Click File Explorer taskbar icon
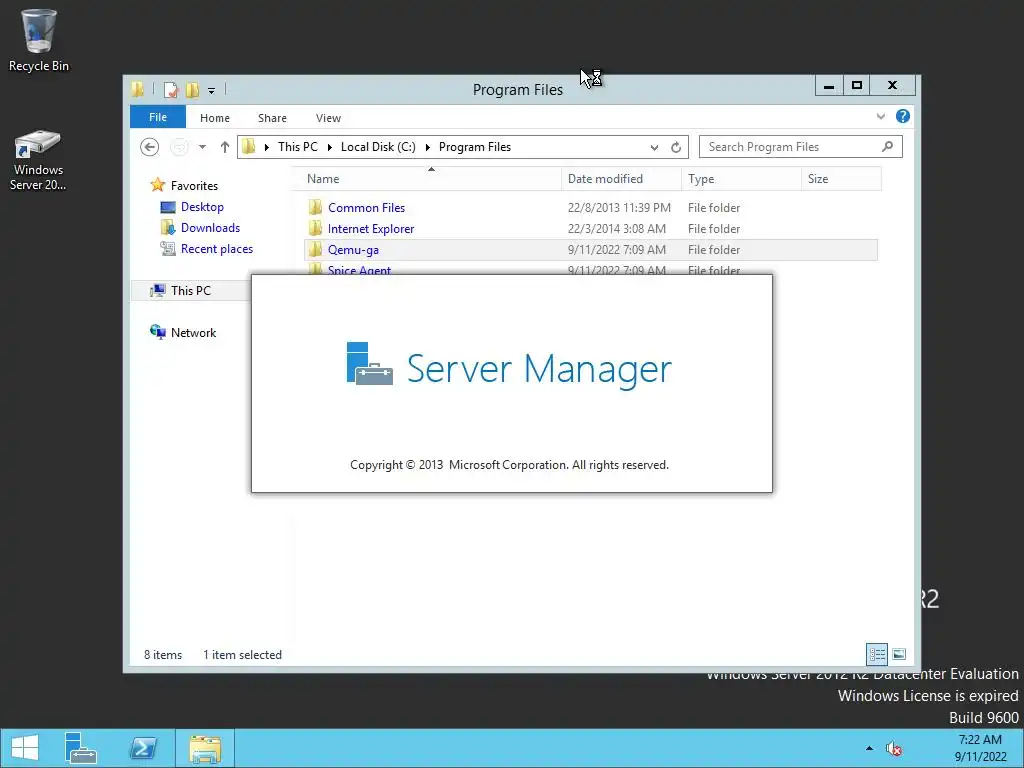Screen dimensions: 1024x768 click(205, 748)
